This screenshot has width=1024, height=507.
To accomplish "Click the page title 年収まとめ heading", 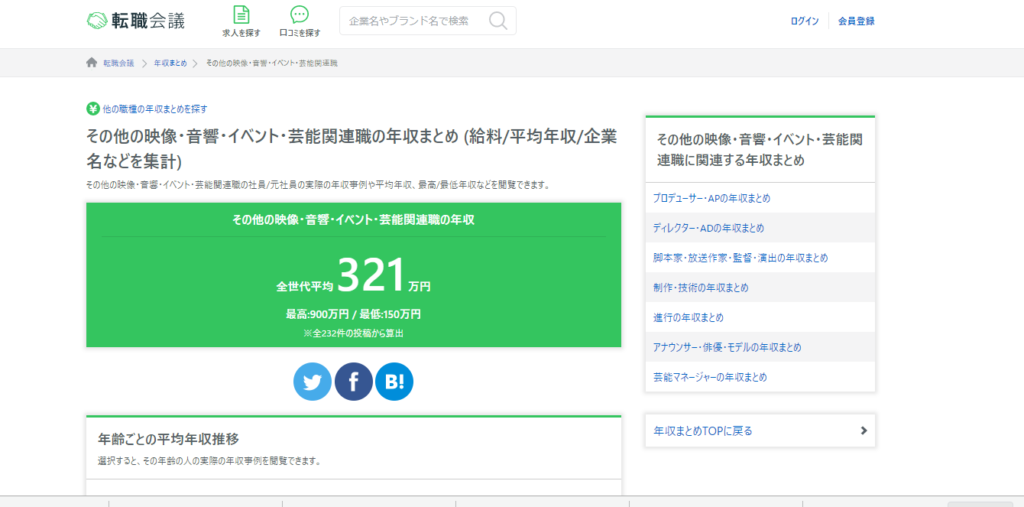I will pyautogui.click(x=351, y=149).
